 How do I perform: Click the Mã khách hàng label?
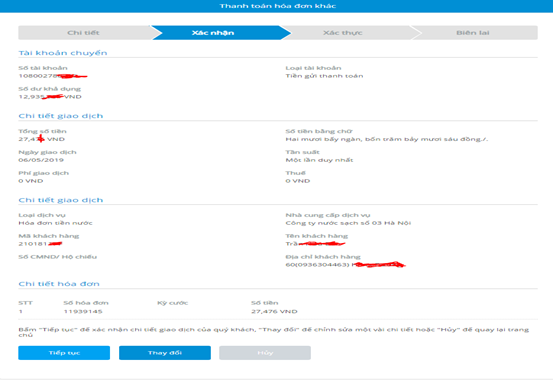point(49,236)
